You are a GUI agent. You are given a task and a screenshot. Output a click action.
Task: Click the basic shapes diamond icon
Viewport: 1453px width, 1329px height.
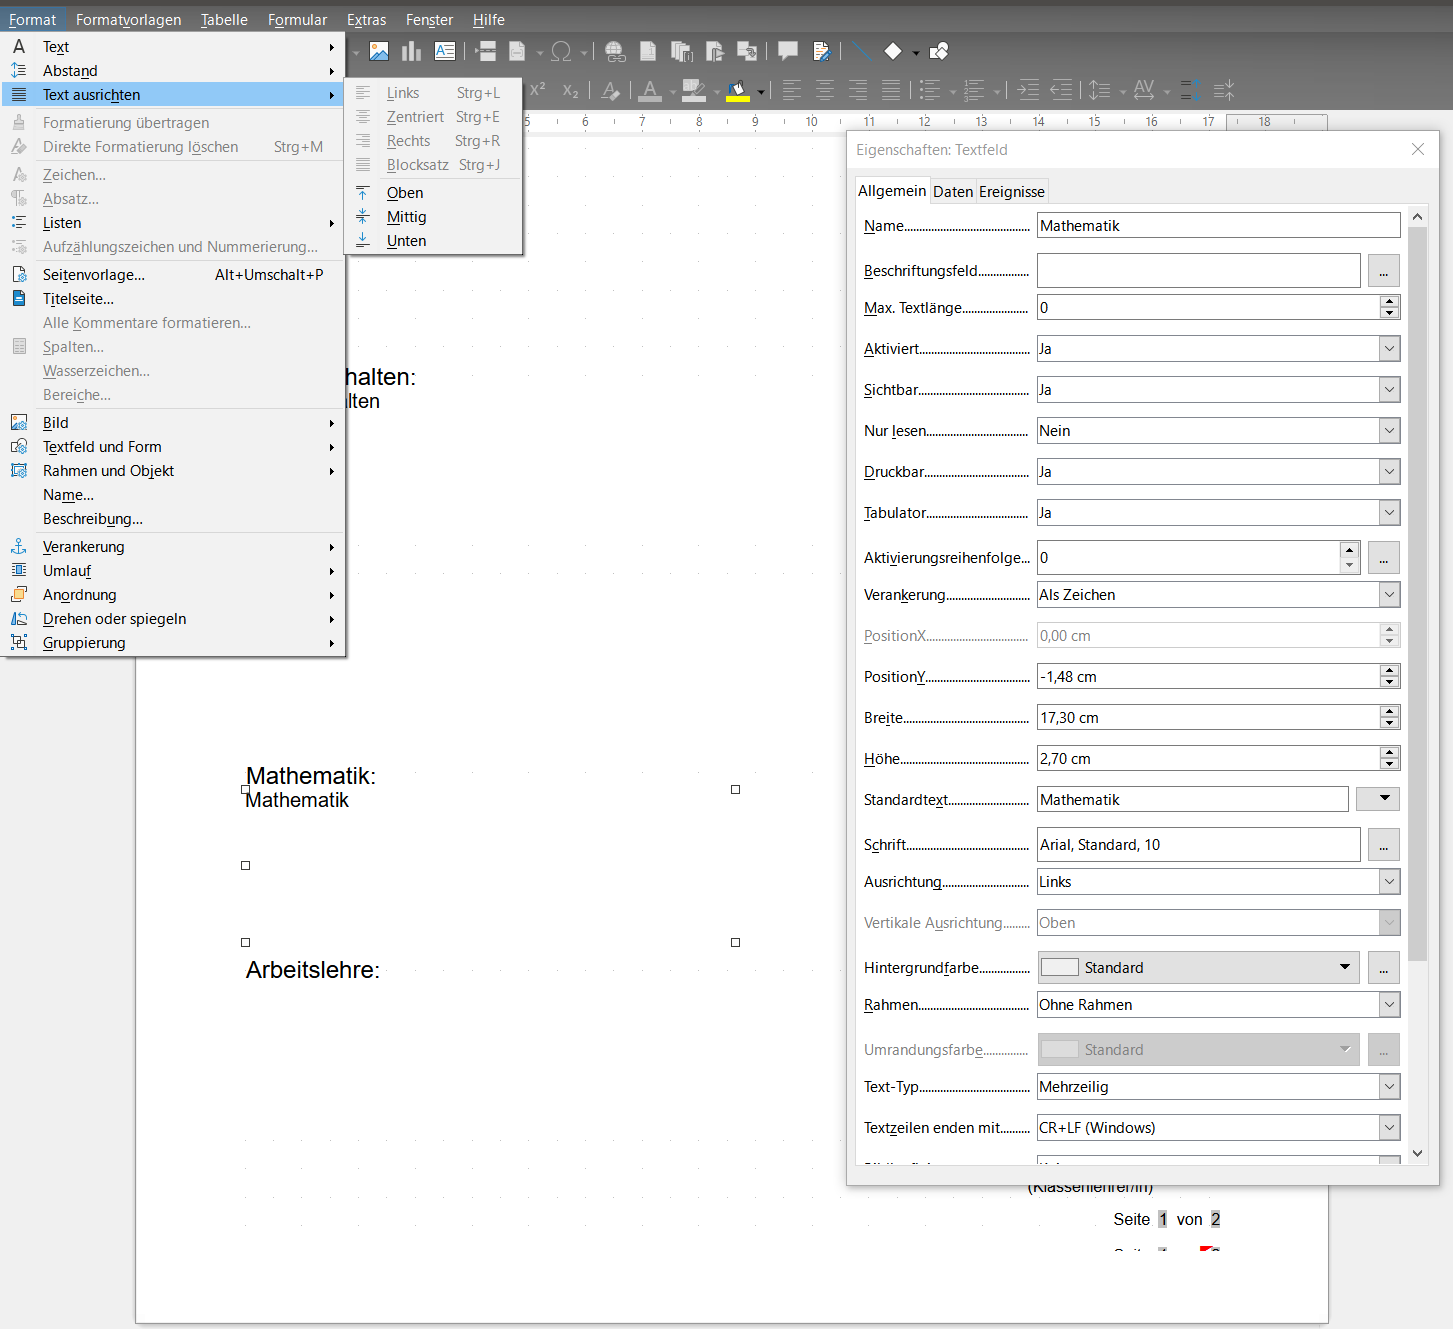tap(893, 51)
